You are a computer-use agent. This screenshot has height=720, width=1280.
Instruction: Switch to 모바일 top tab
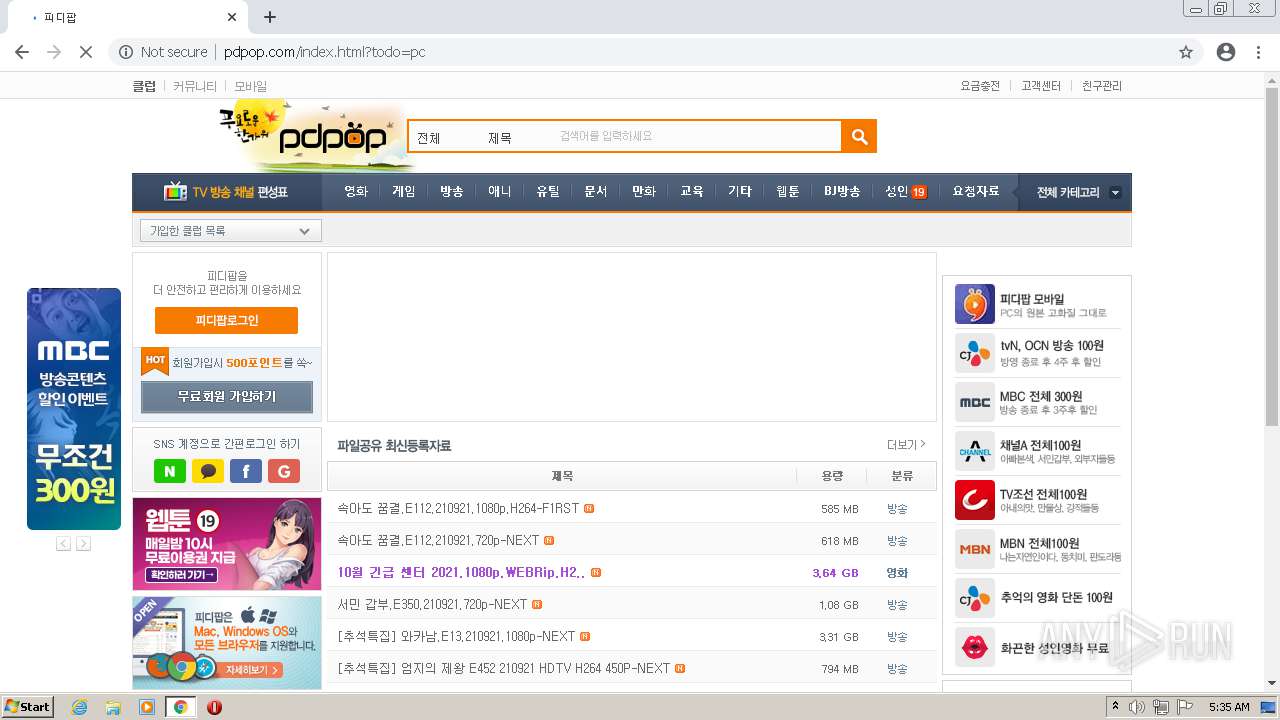pyautogui.click(x=251, y=86)
